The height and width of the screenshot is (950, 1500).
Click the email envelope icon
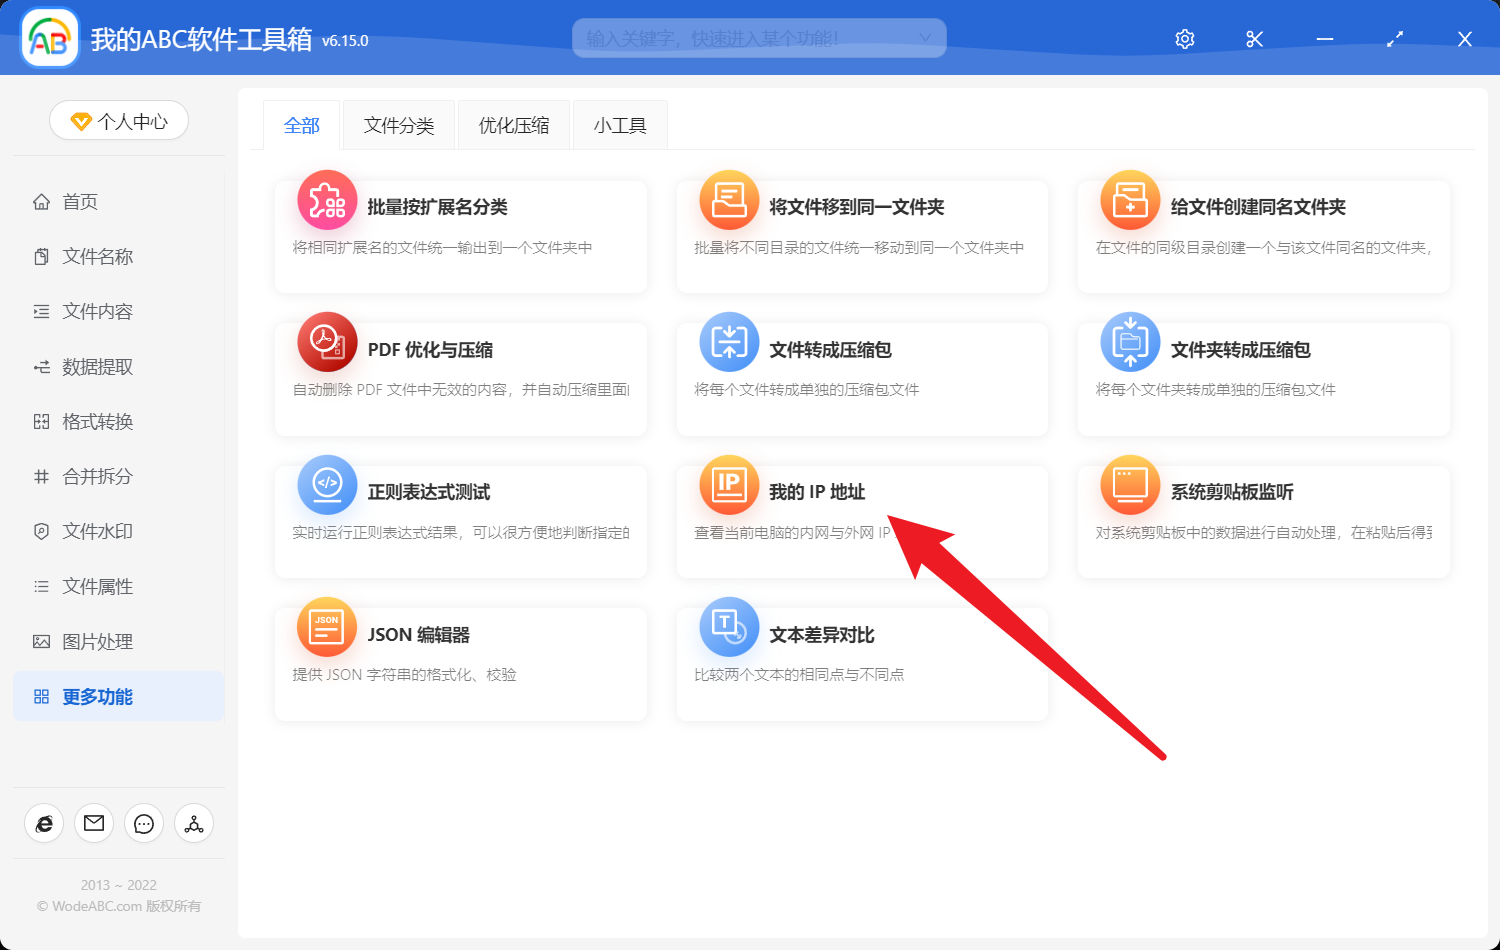coord(94,823)
